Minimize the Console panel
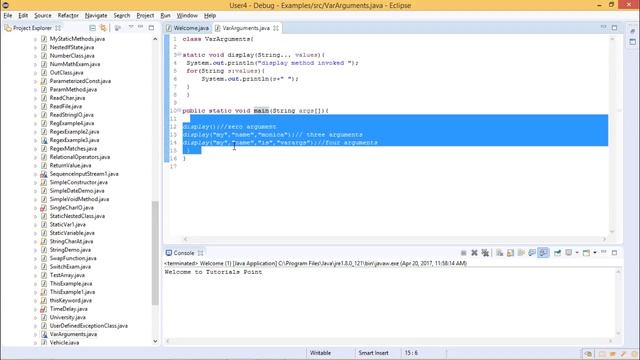 click(x=604, y=252)
